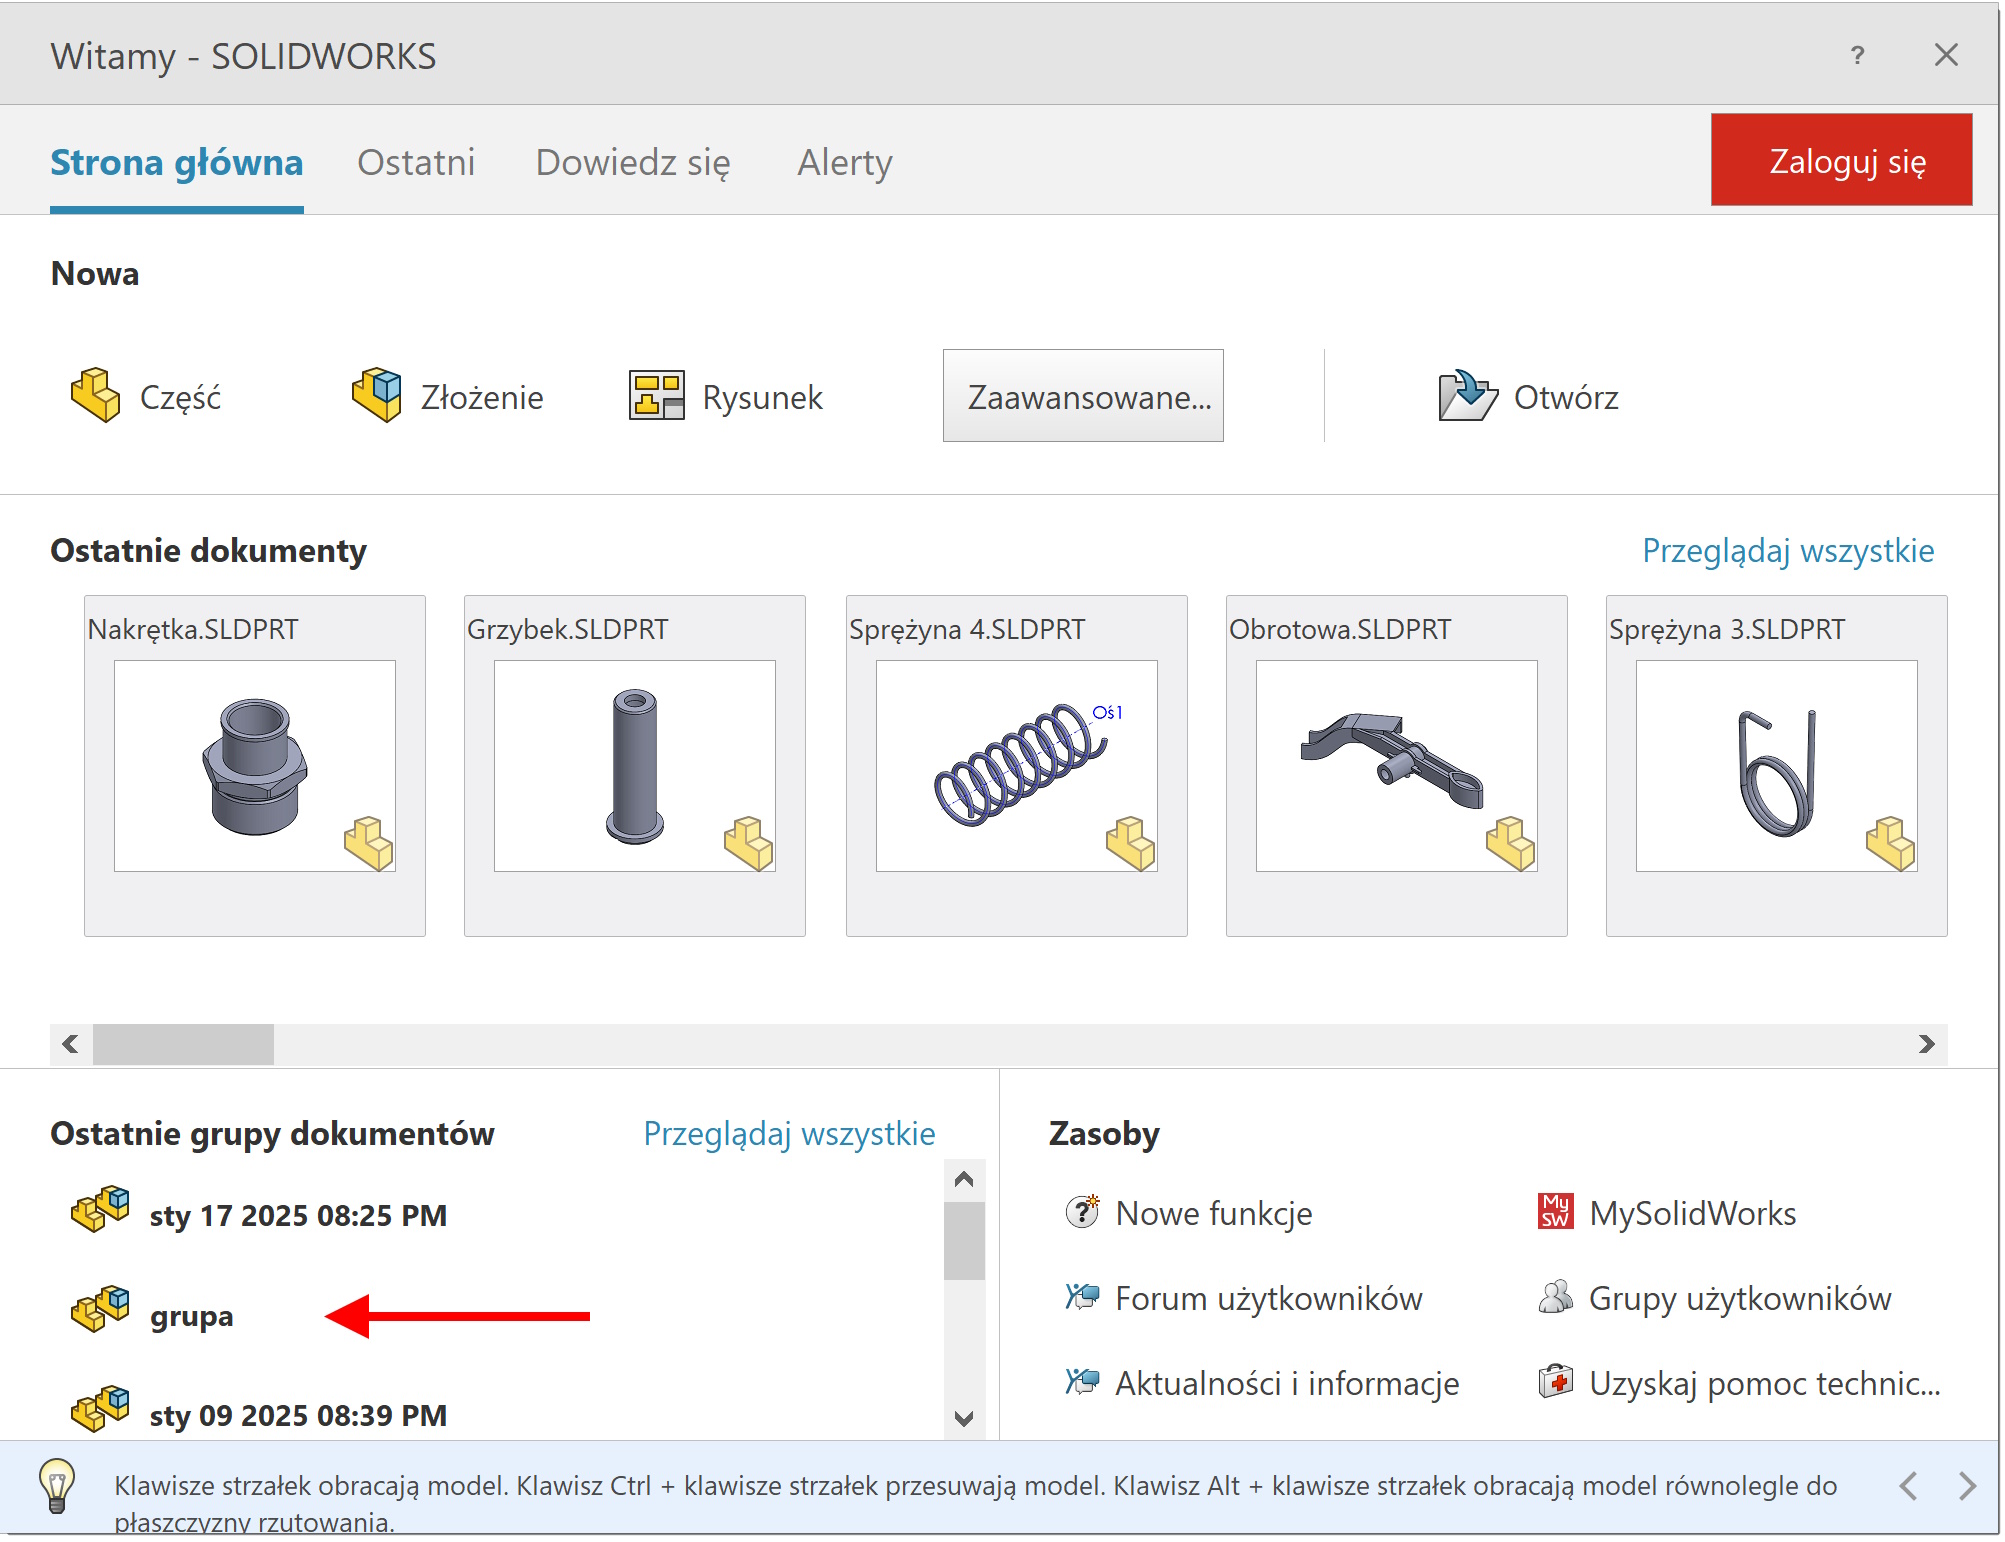Open the Sprężyna 3.SLDPRT thumbnail

[1777, 766]
